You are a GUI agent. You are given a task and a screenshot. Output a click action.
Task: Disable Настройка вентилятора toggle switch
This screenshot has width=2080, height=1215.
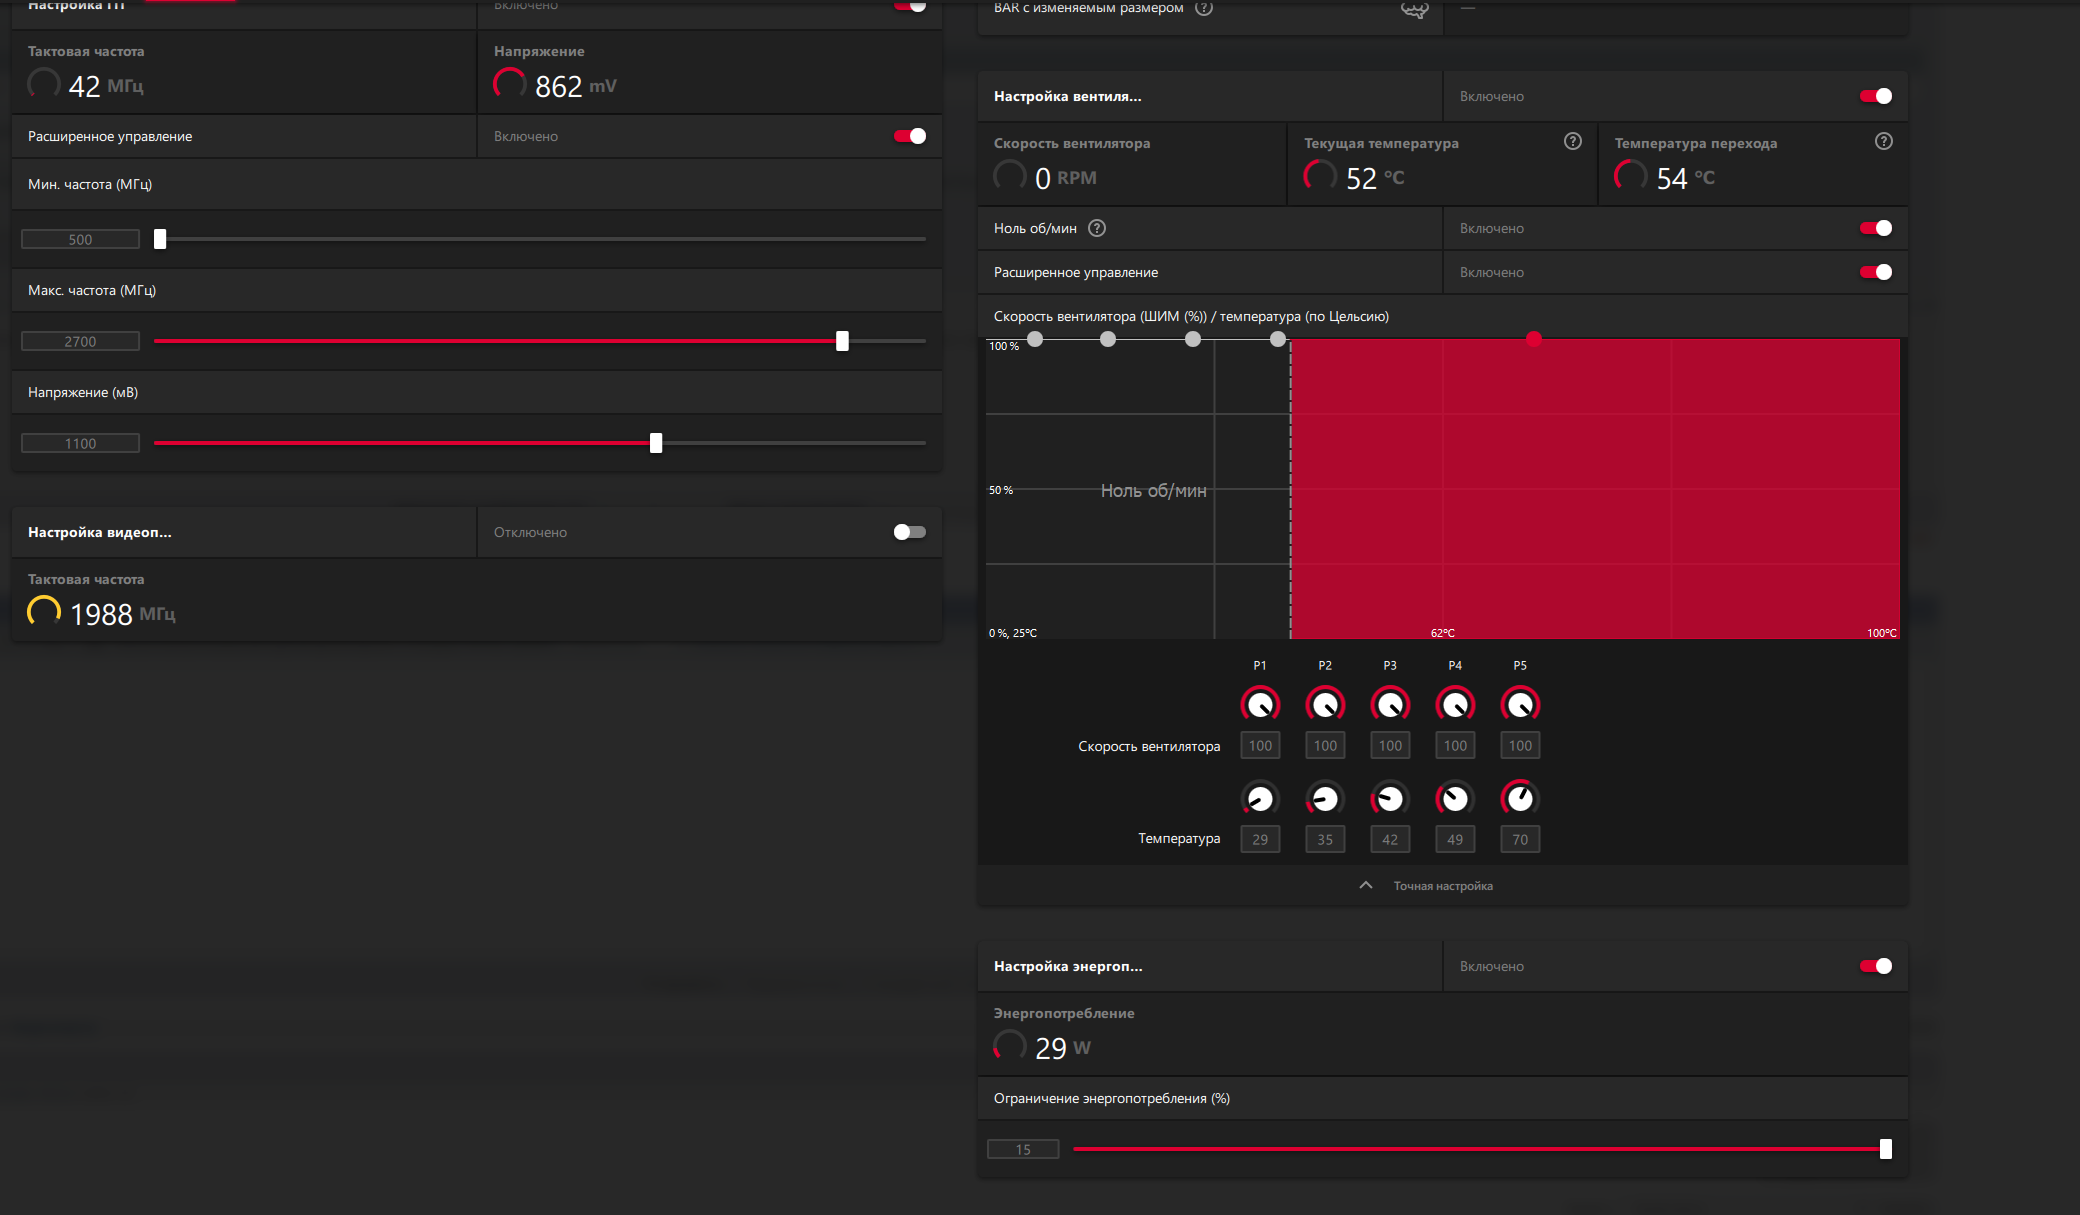tap(1875, 96)
